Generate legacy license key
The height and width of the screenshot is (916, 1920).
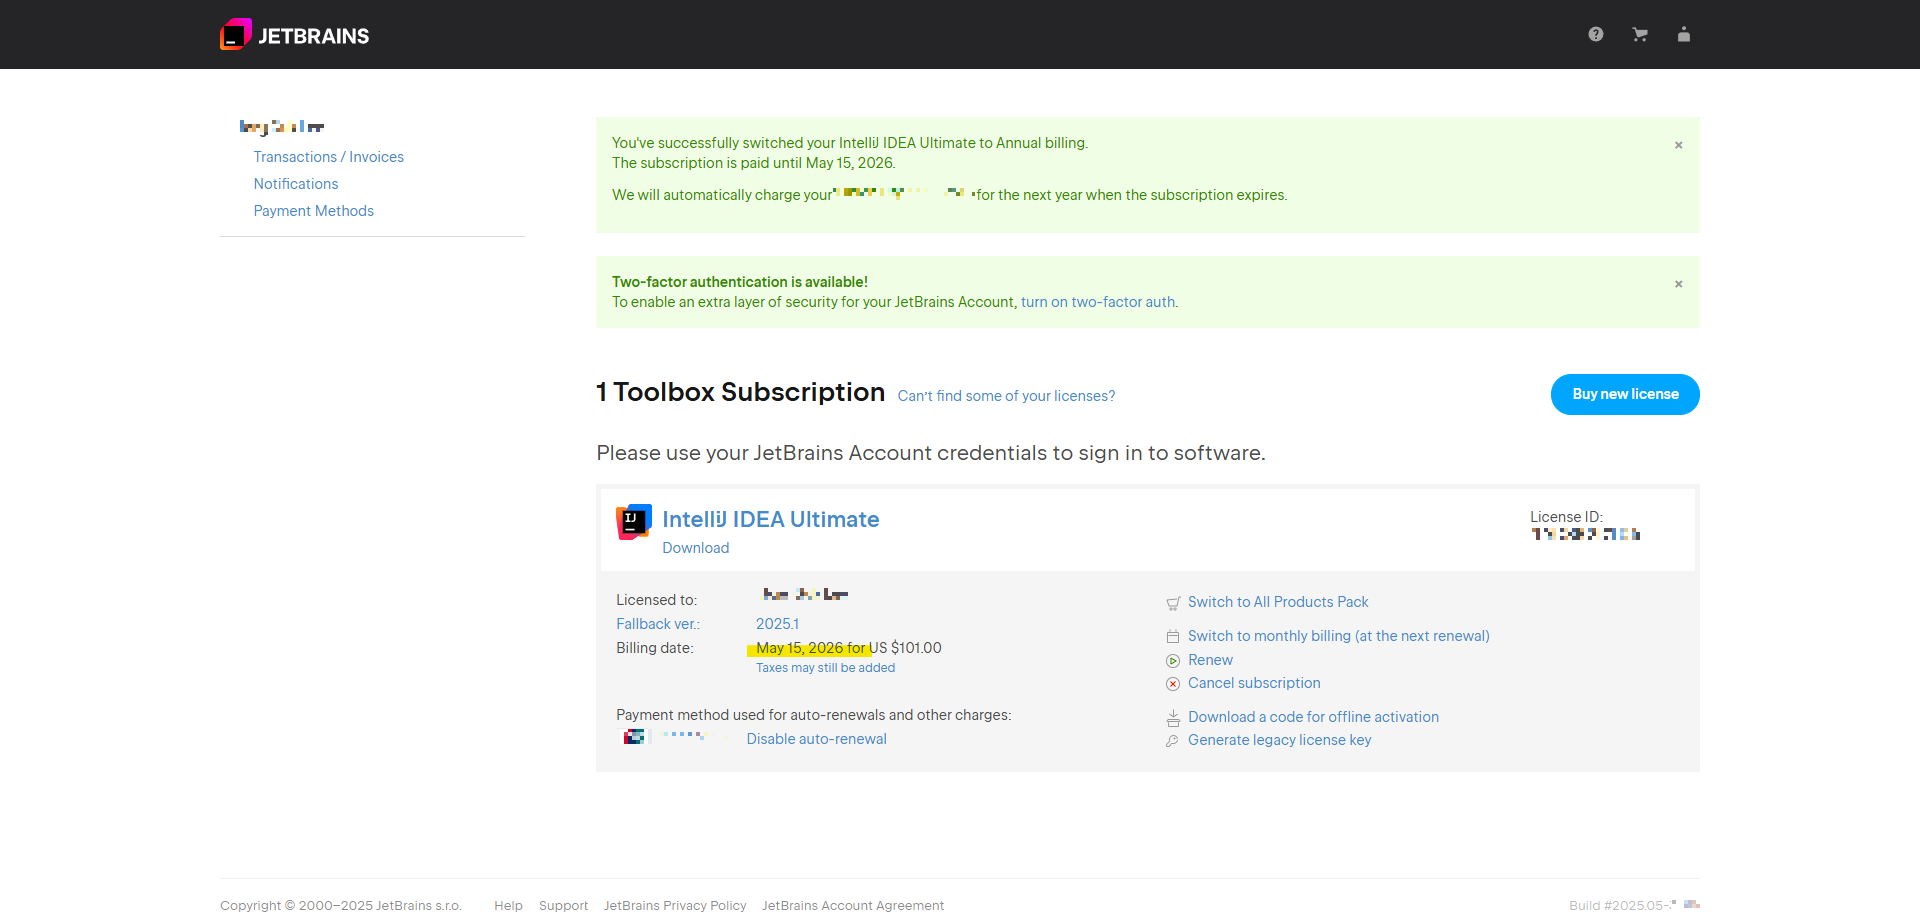pos(1280,740)
